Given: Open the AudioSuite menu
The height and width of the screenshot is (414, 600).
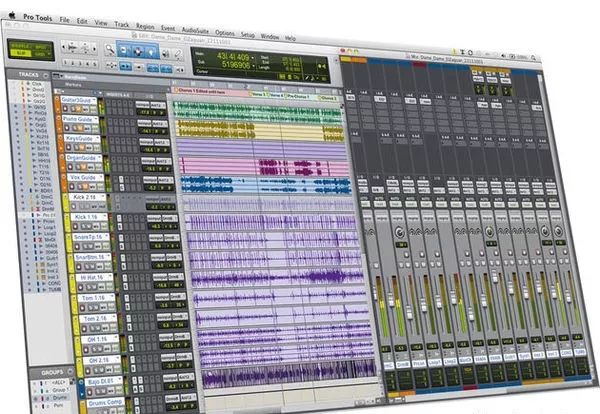Looking at the screenshot, I should (195, 31).
